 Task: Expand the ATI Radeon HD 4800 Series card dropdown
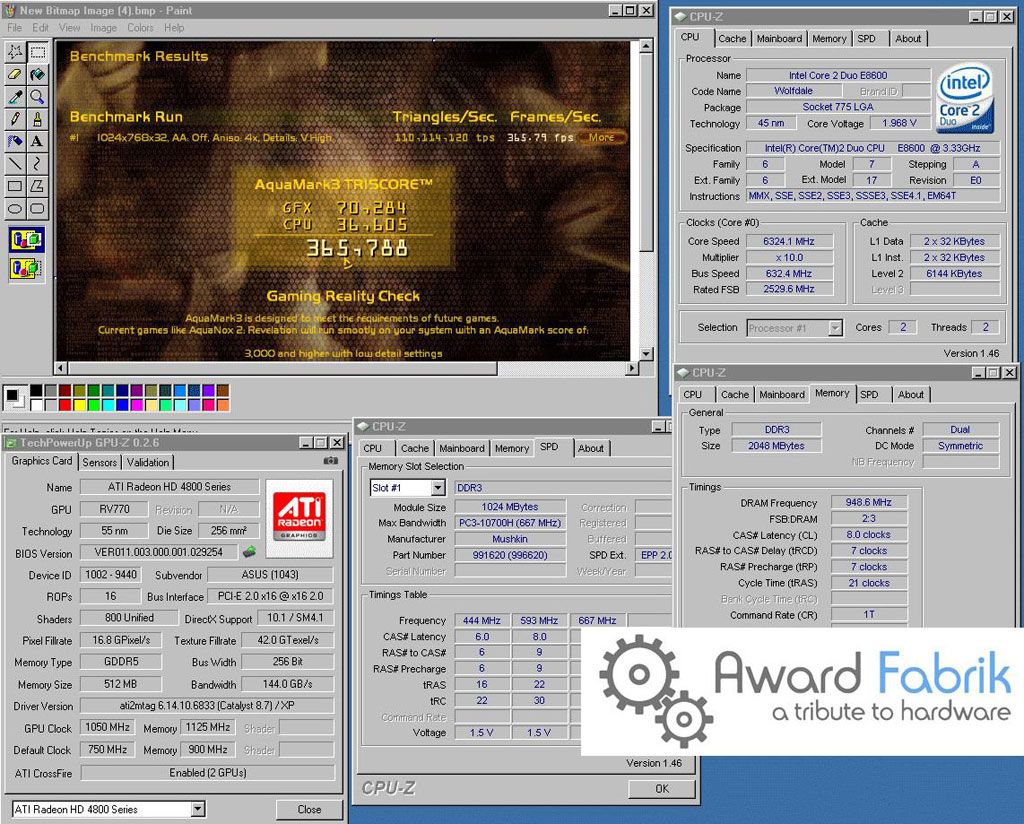[198, 810]
